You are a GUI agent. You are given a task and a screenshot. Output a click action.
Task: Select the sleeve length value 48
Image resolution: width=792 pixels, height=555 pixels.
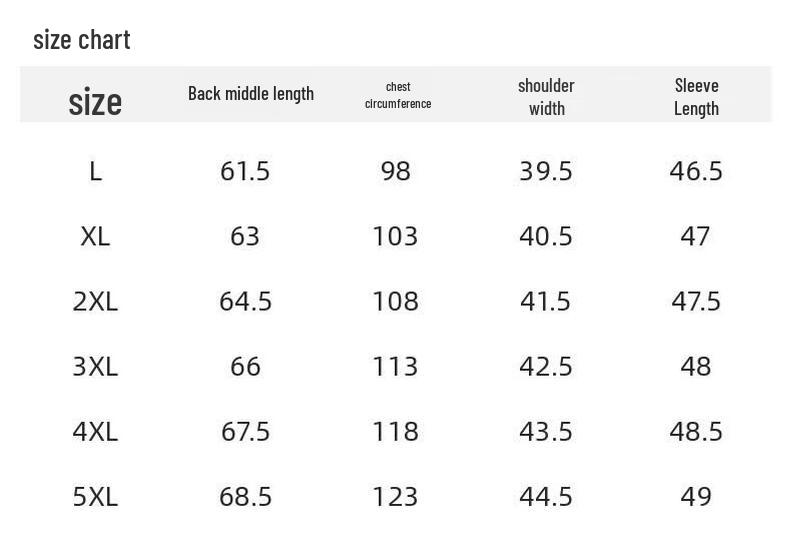tap(696, 366)
